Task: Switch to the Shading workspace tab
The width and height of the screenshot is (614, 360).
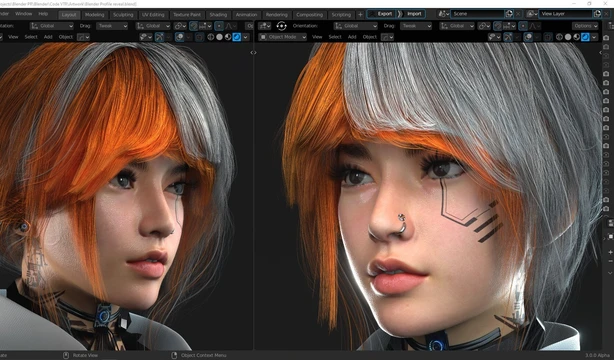Action: pos(218,15)
